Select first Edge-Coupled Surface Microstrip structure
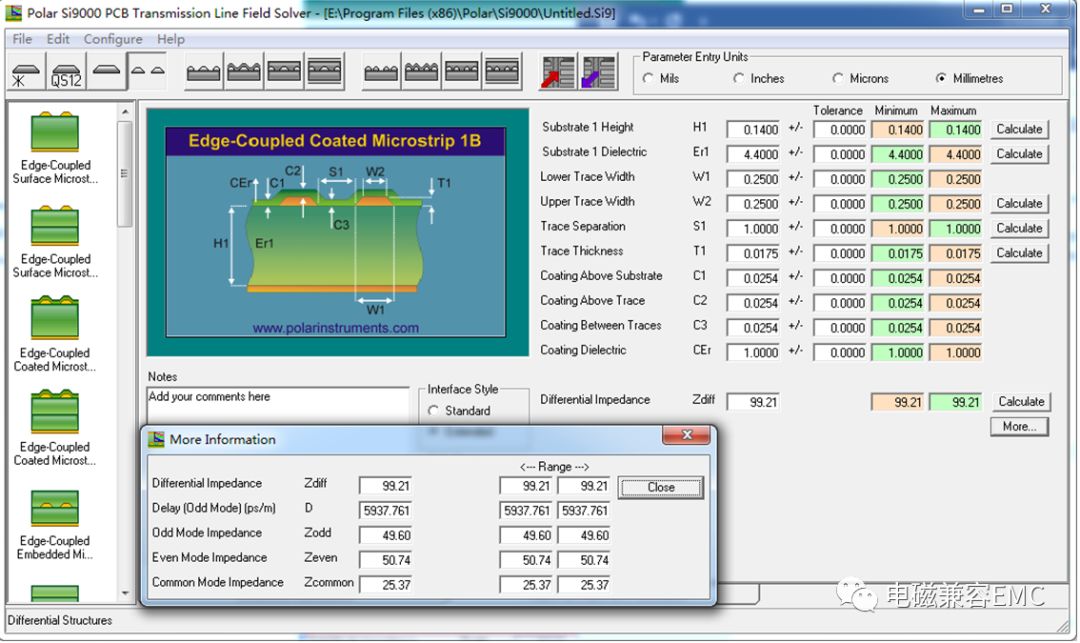1080x643 pixels. point(55,147)
